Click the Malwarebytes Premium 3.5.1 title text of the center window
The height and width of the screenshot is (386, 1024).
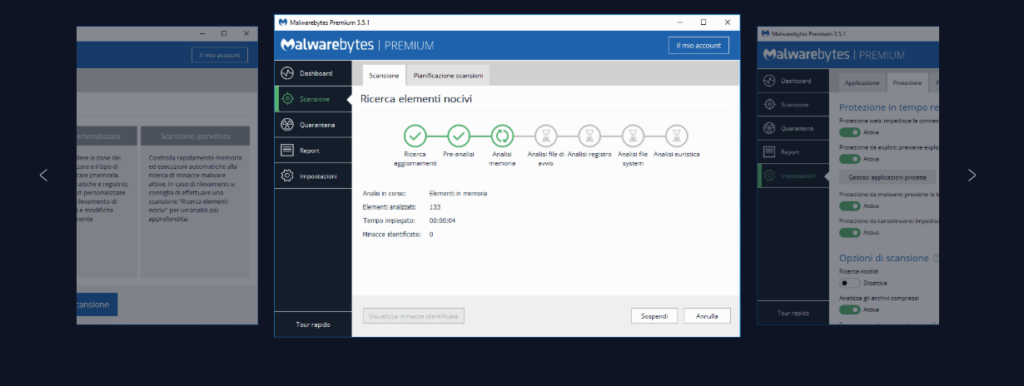point(330,22)
